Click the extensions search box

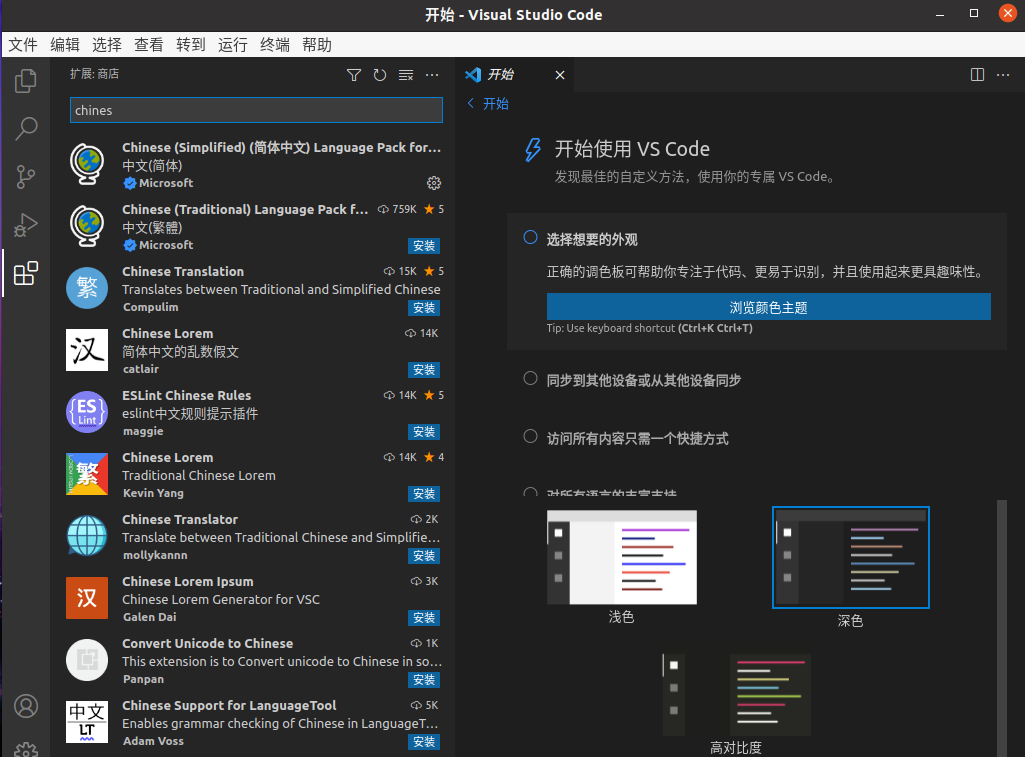[256, 110]
